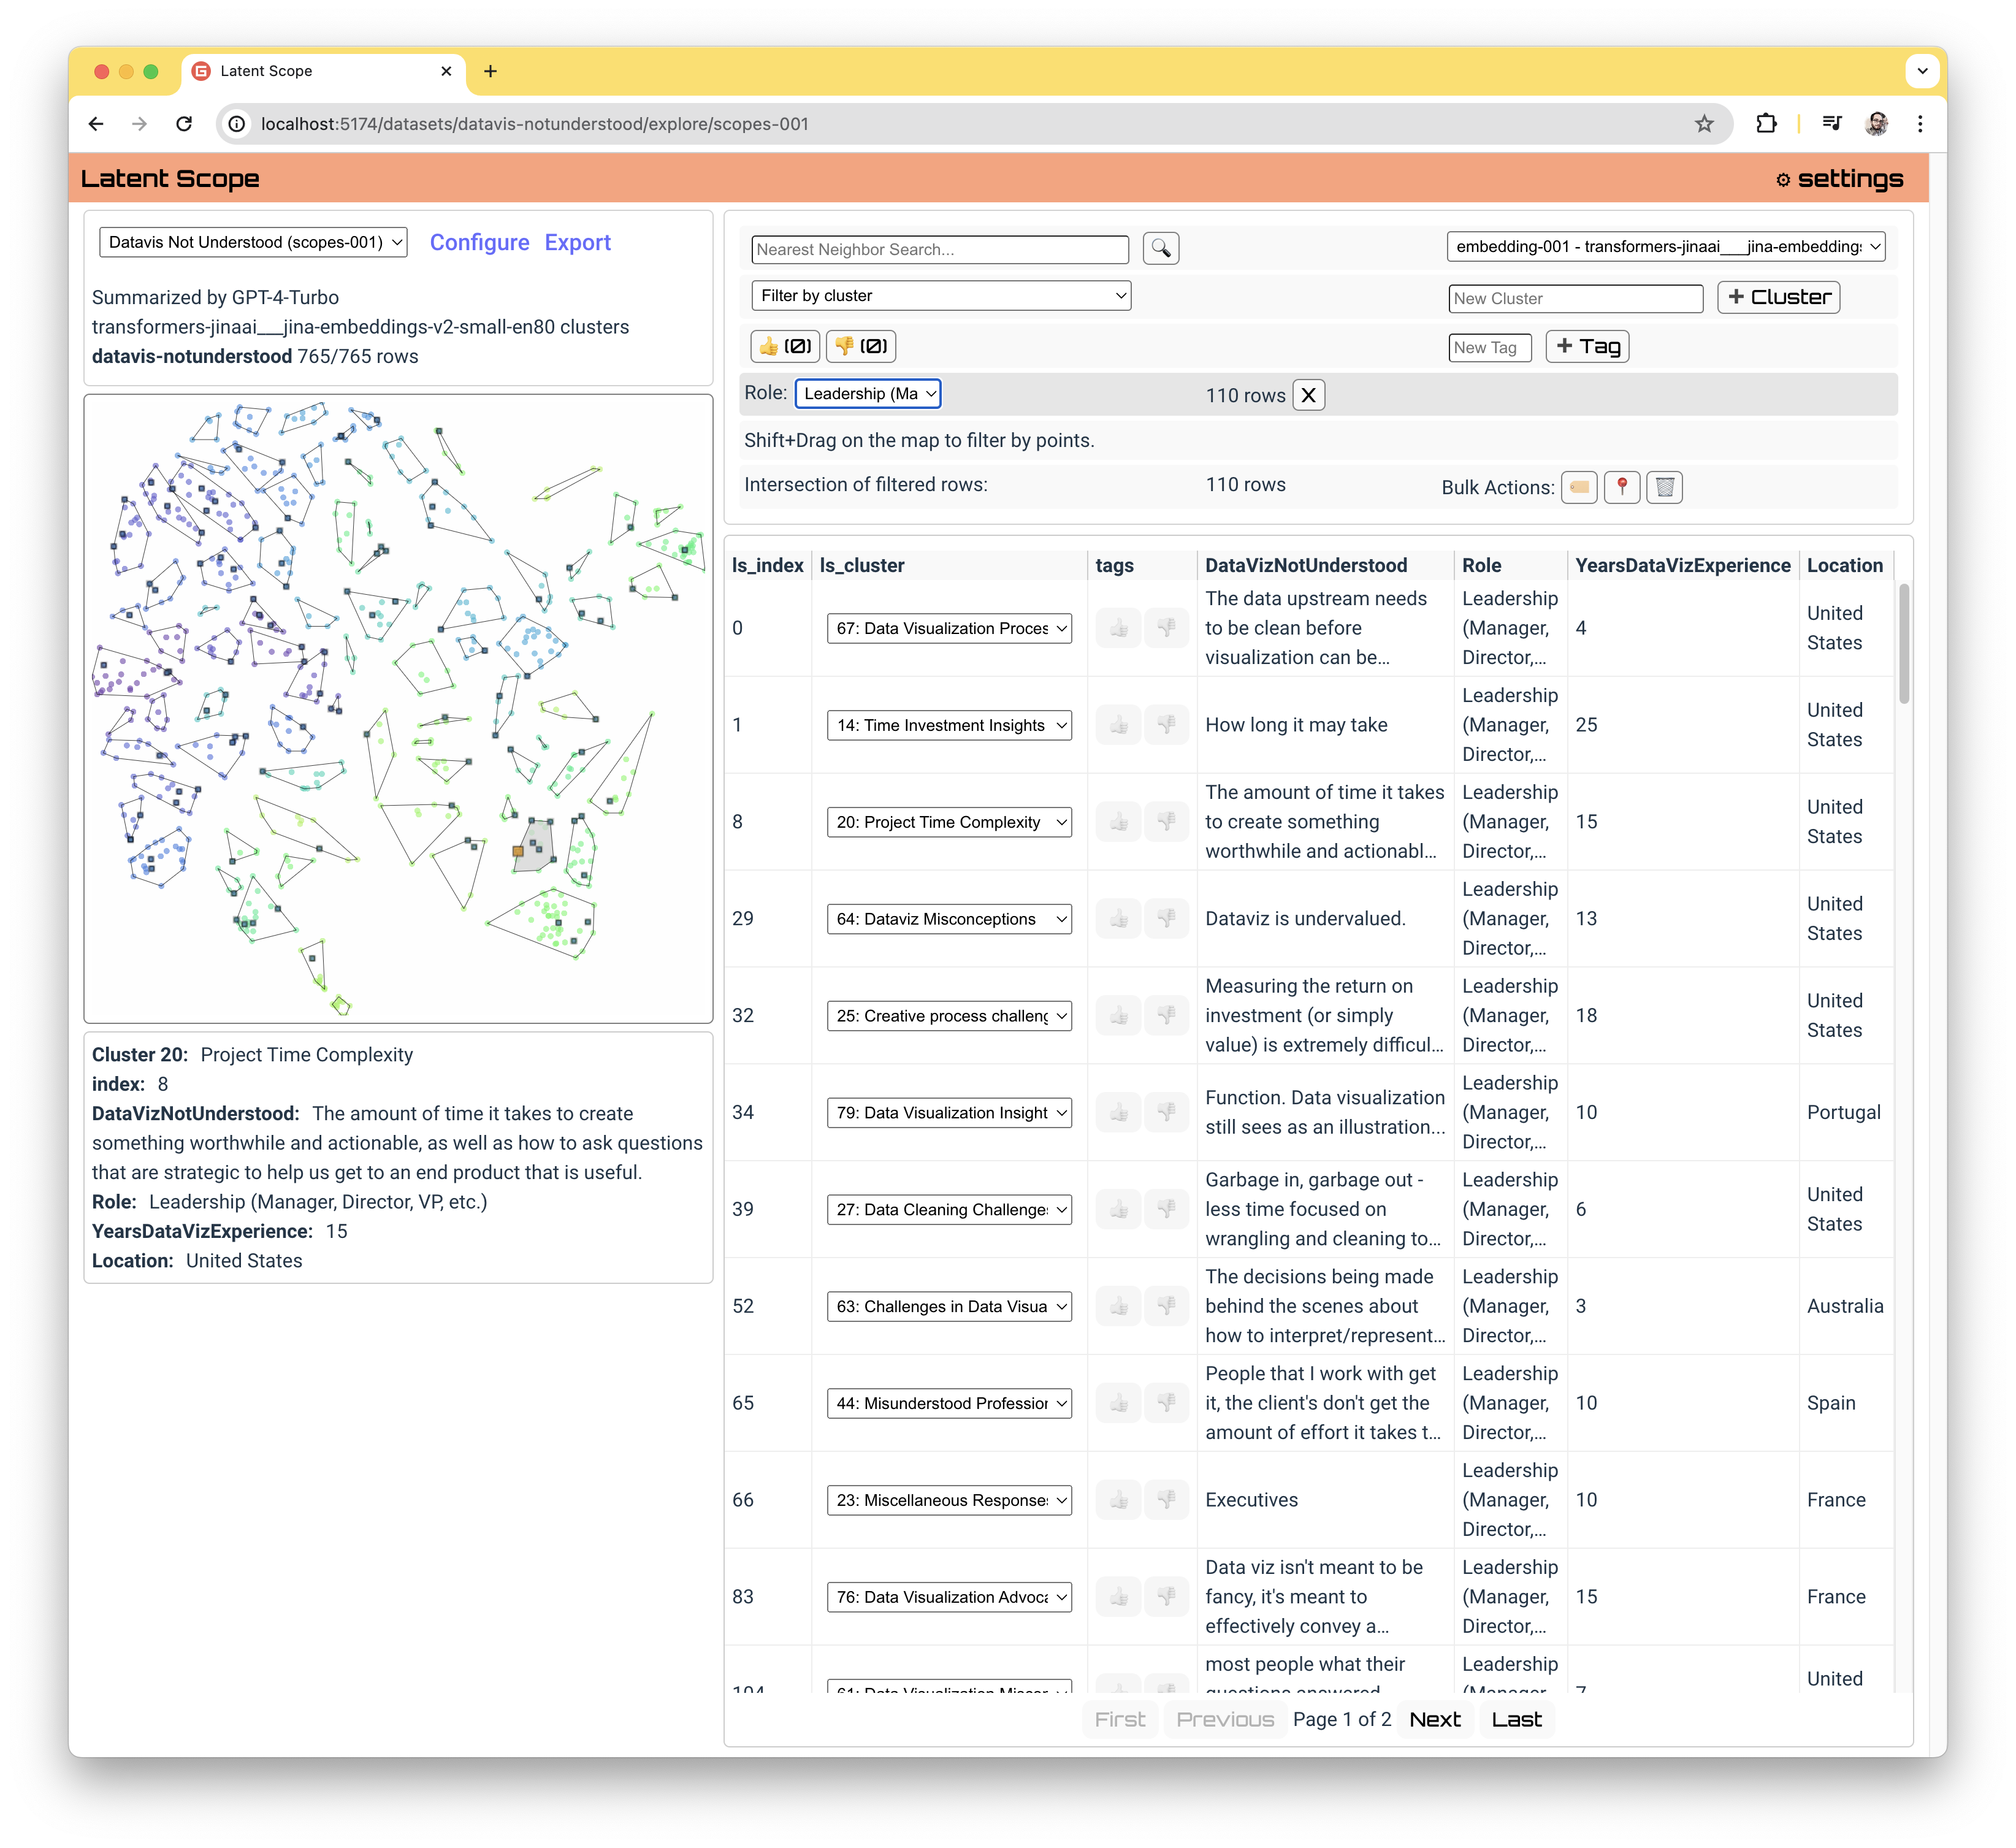Click the Export link
This screenshot has height=1848, width=2016.
[x=578, y=242]
